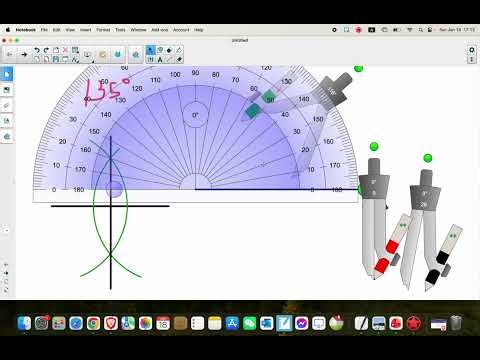Select the Text tool with letter A
This screenshot has height=360, width=480.
click(x=160, y=60)
